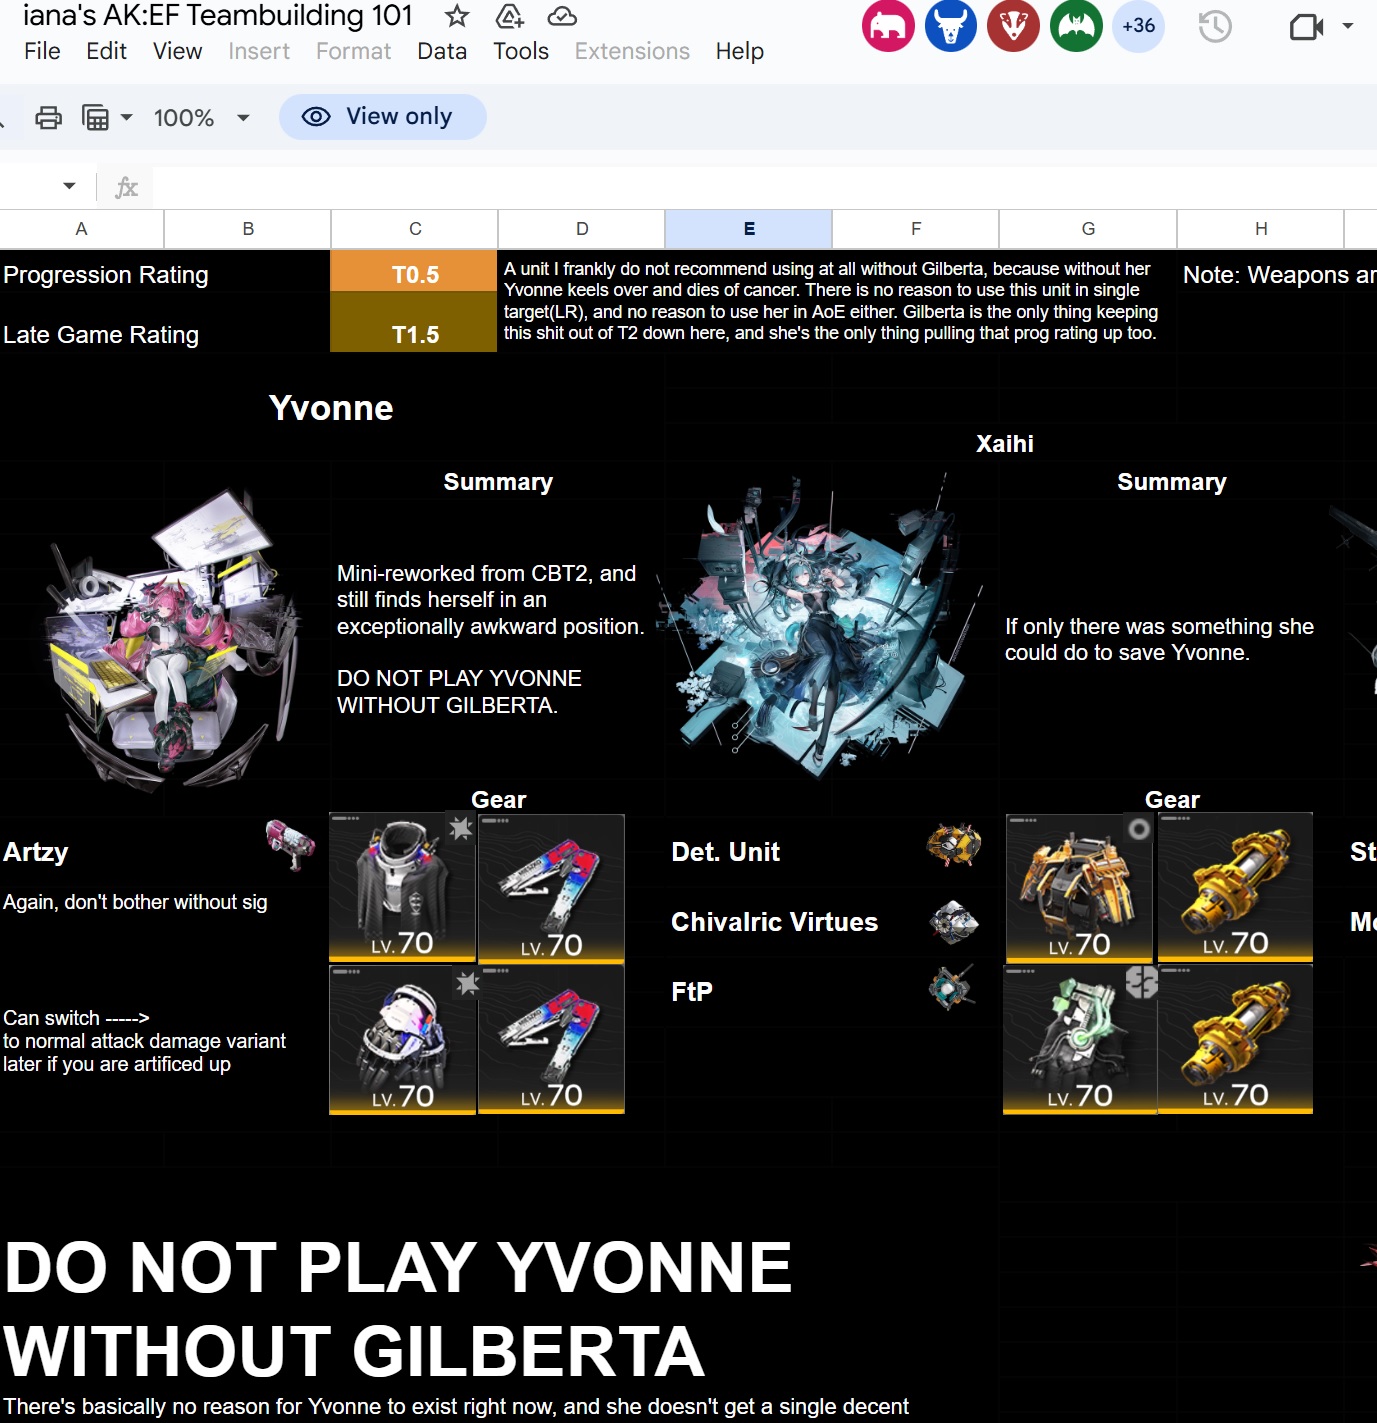Select column G header
This screenshot has height=1423, width=1377.
pyautogui.click(x=1088, y=229)
